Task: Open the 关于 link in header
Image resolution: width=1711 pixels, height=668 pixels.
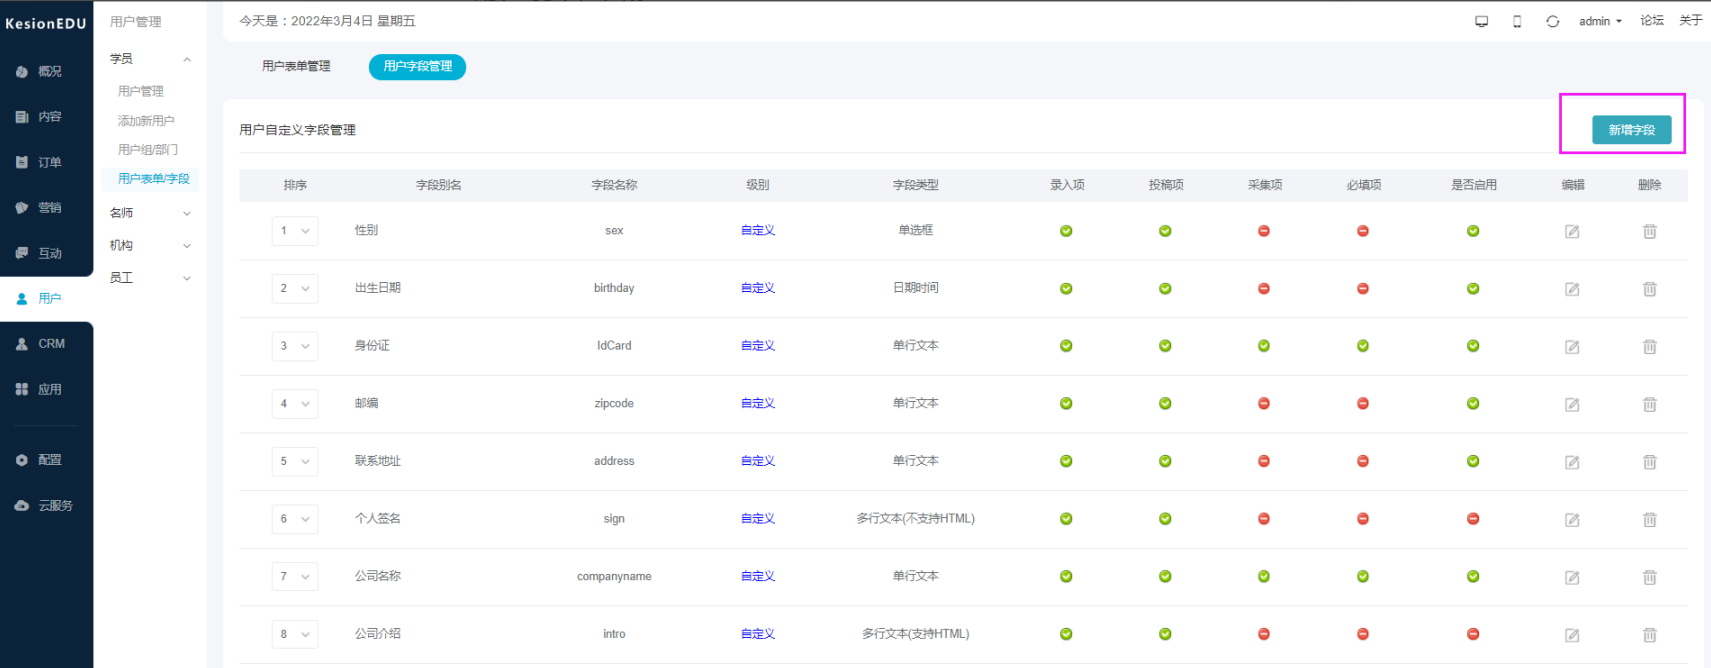Action: coord(1690,21)
